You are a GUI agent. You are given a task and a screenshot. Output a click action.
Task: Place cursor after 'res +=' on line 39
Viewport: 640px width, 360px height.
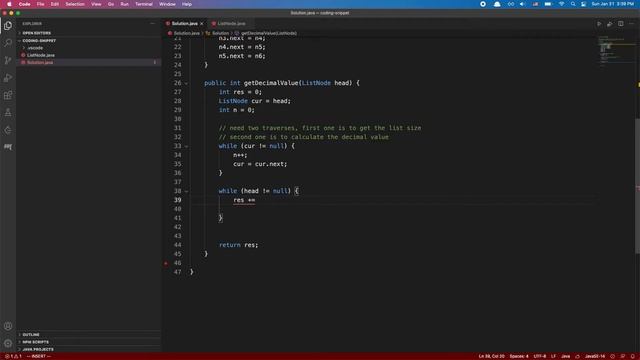coord(256,200)
